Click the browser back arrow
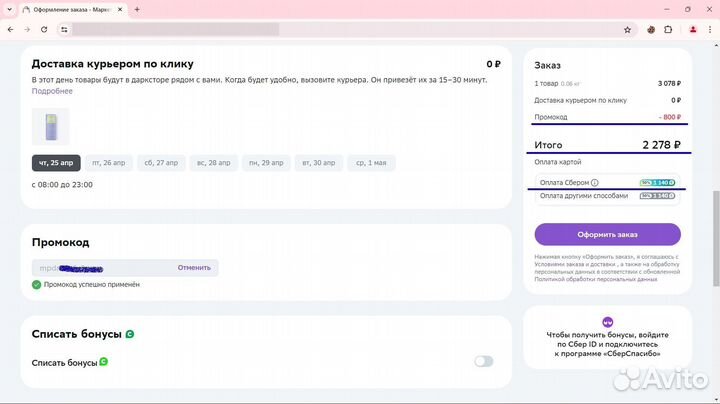 pyautogui.click(x=11, y=30)
